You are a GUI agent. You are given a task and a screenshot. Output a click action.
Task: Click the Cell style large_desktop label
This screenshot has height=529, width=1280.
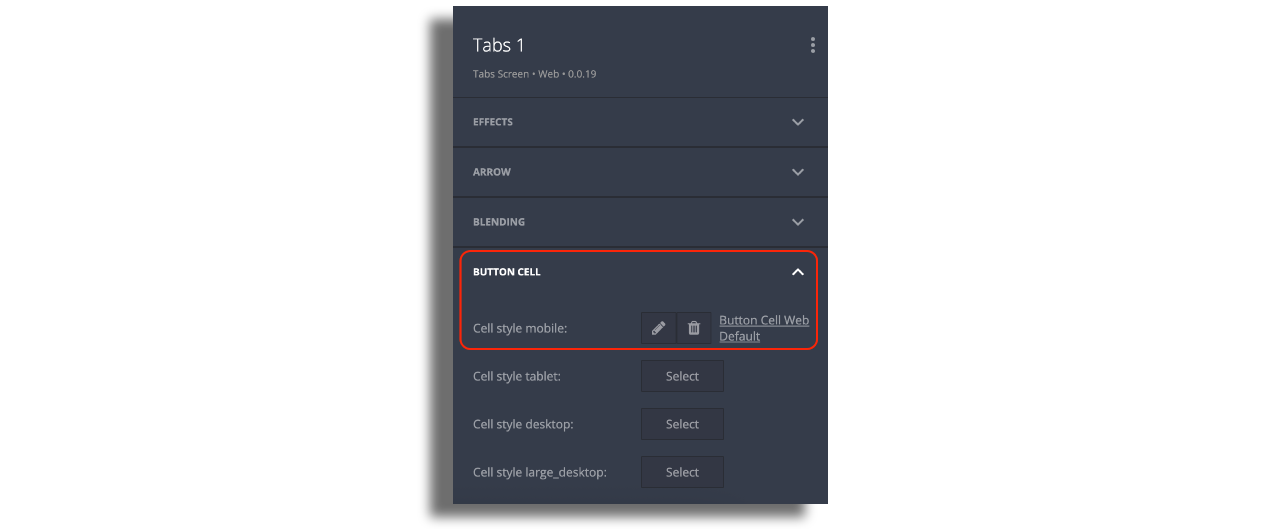540,472
